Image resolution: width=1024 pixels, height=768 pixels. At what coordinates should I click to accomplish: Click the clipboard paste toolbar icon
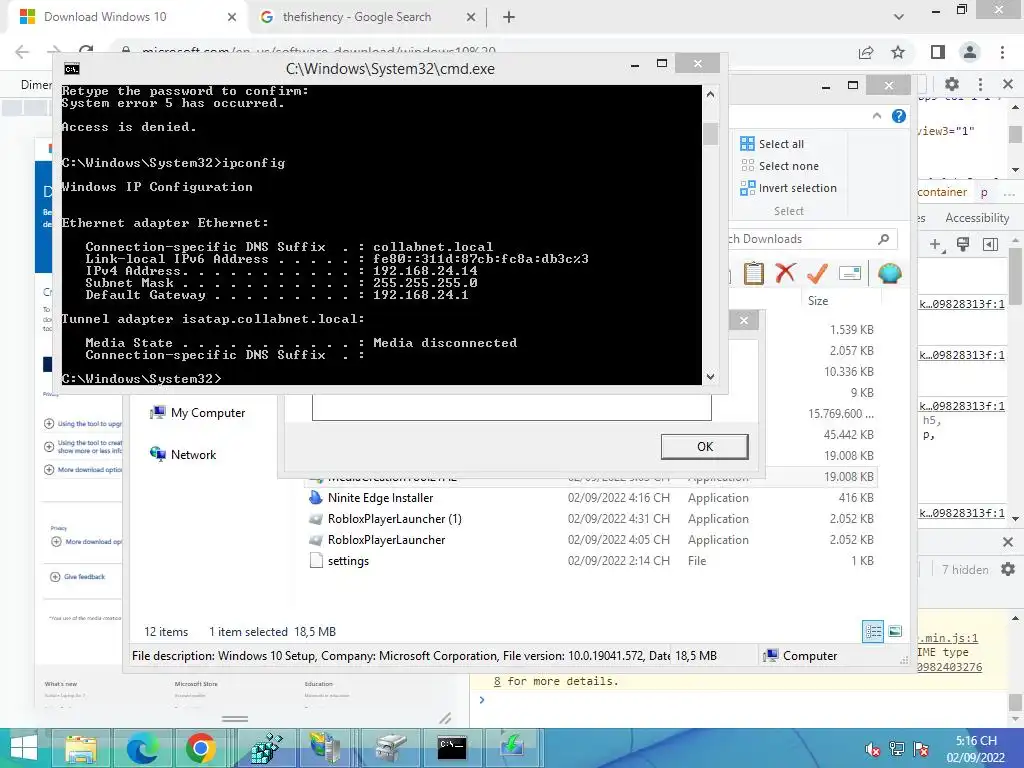[754, 273]
